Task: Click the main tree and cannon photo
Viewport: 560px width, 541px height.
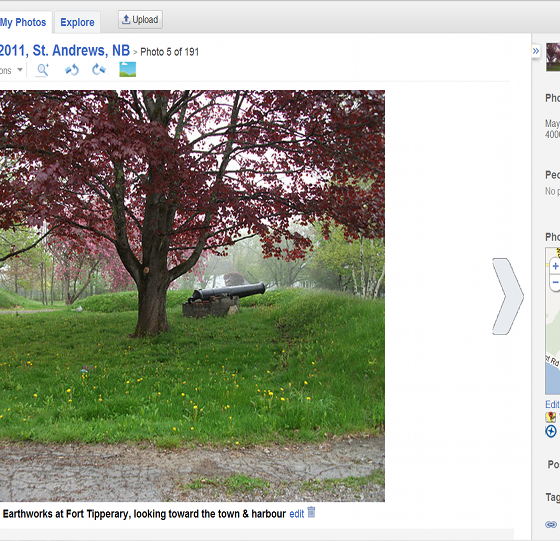Action: click(192, 296)
